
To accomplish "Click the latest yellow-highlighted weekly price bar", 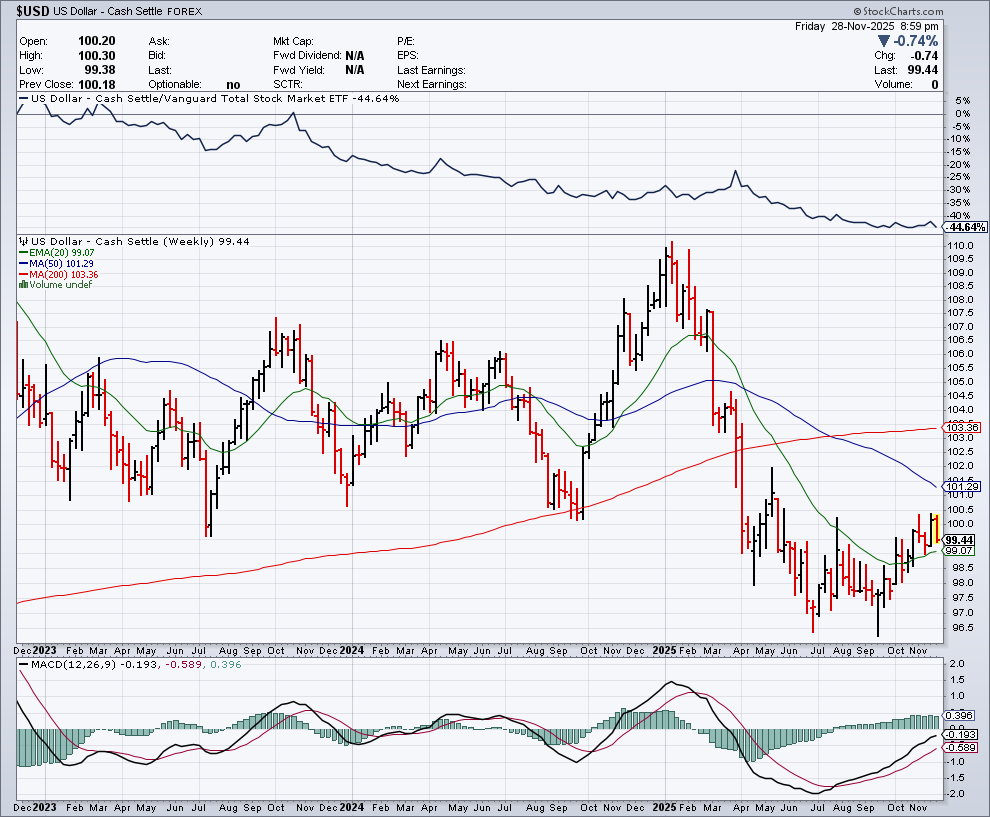I will click(934, 528).
